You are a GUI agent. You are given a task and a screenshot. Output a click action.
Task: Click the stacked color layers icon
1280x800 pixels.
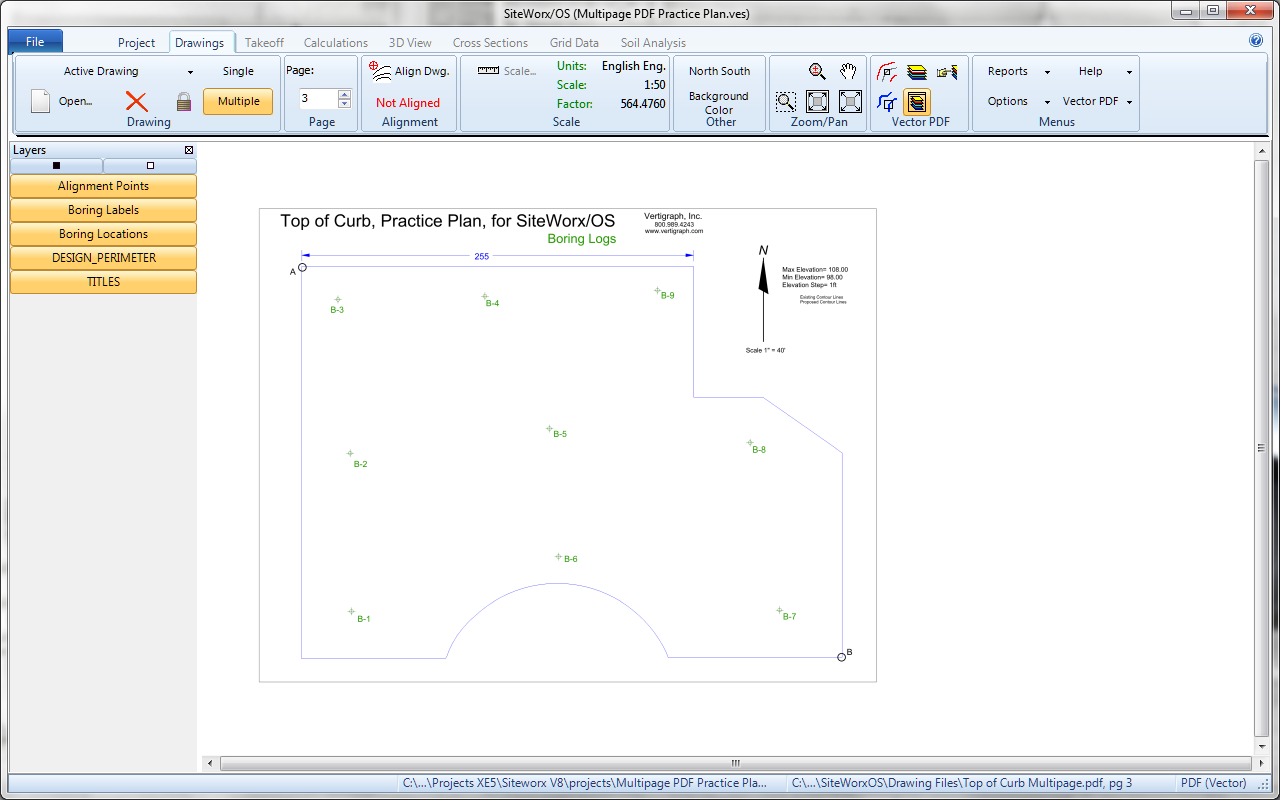tap(917, 72)
